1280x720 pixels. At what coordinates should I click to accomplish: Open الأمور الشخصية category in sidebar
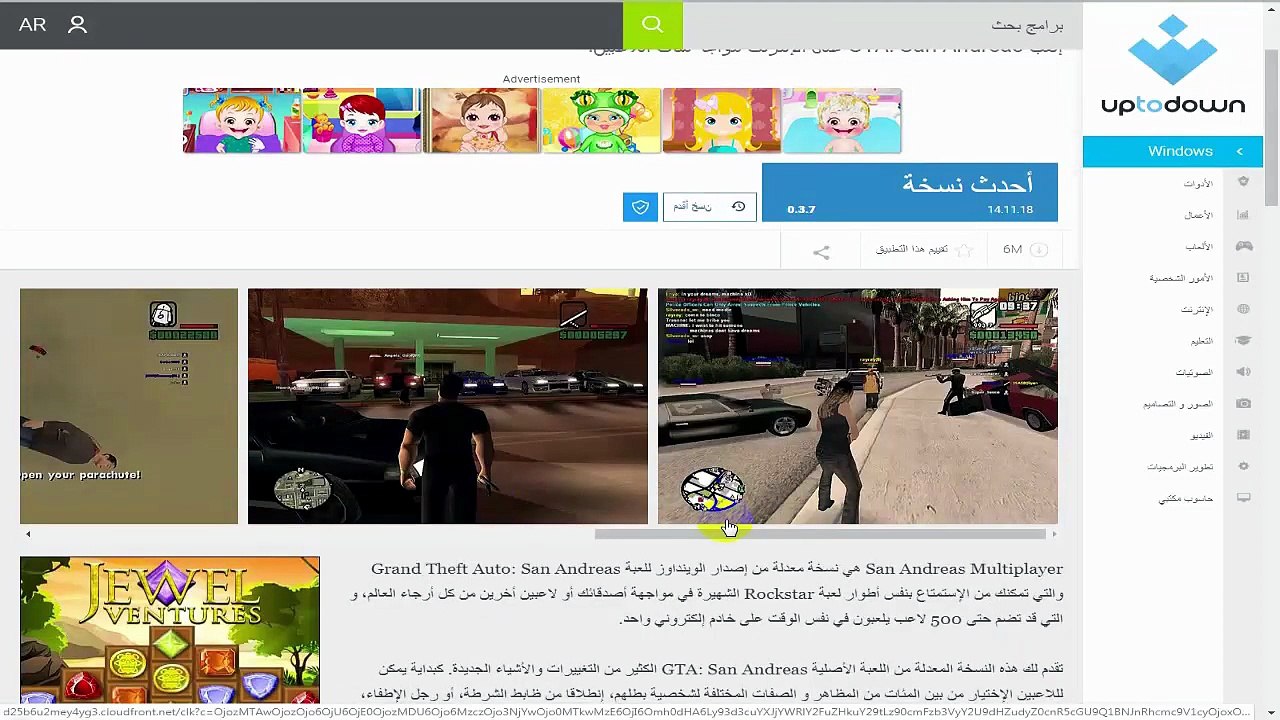pos(1181,278)
